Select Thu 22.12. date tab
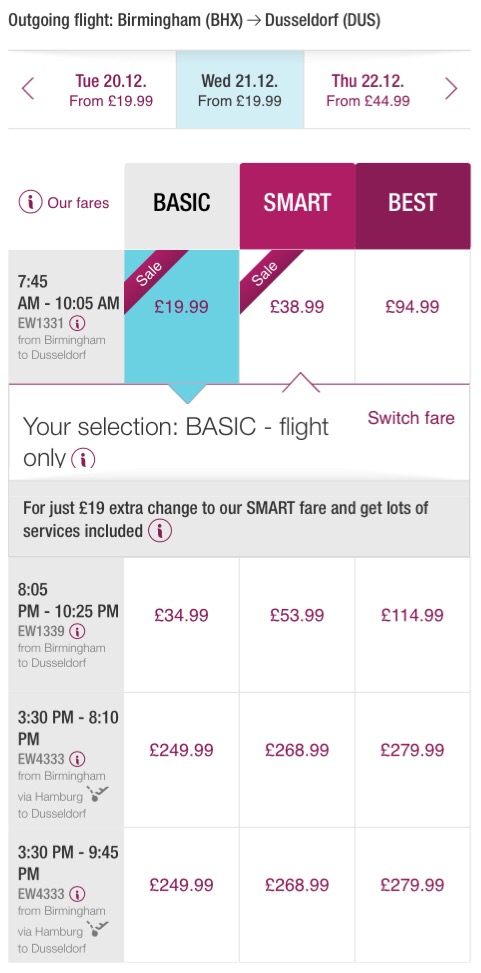The image size is (481, 973). tap(368, 90)
